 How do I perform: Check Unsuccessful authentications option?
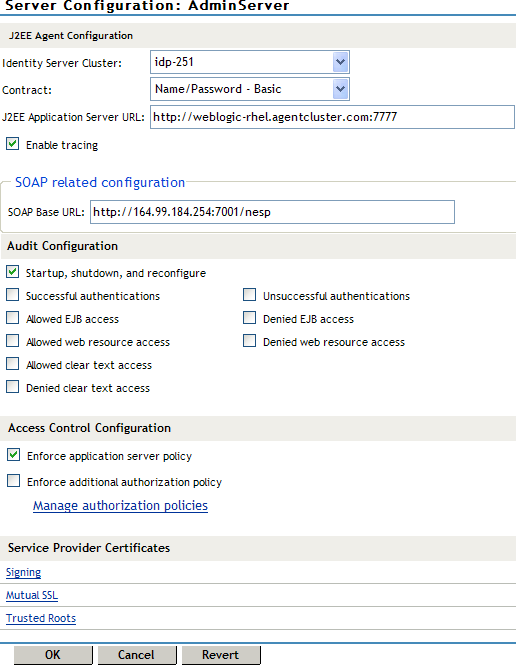pyautogui.click(x=249, y=295)
